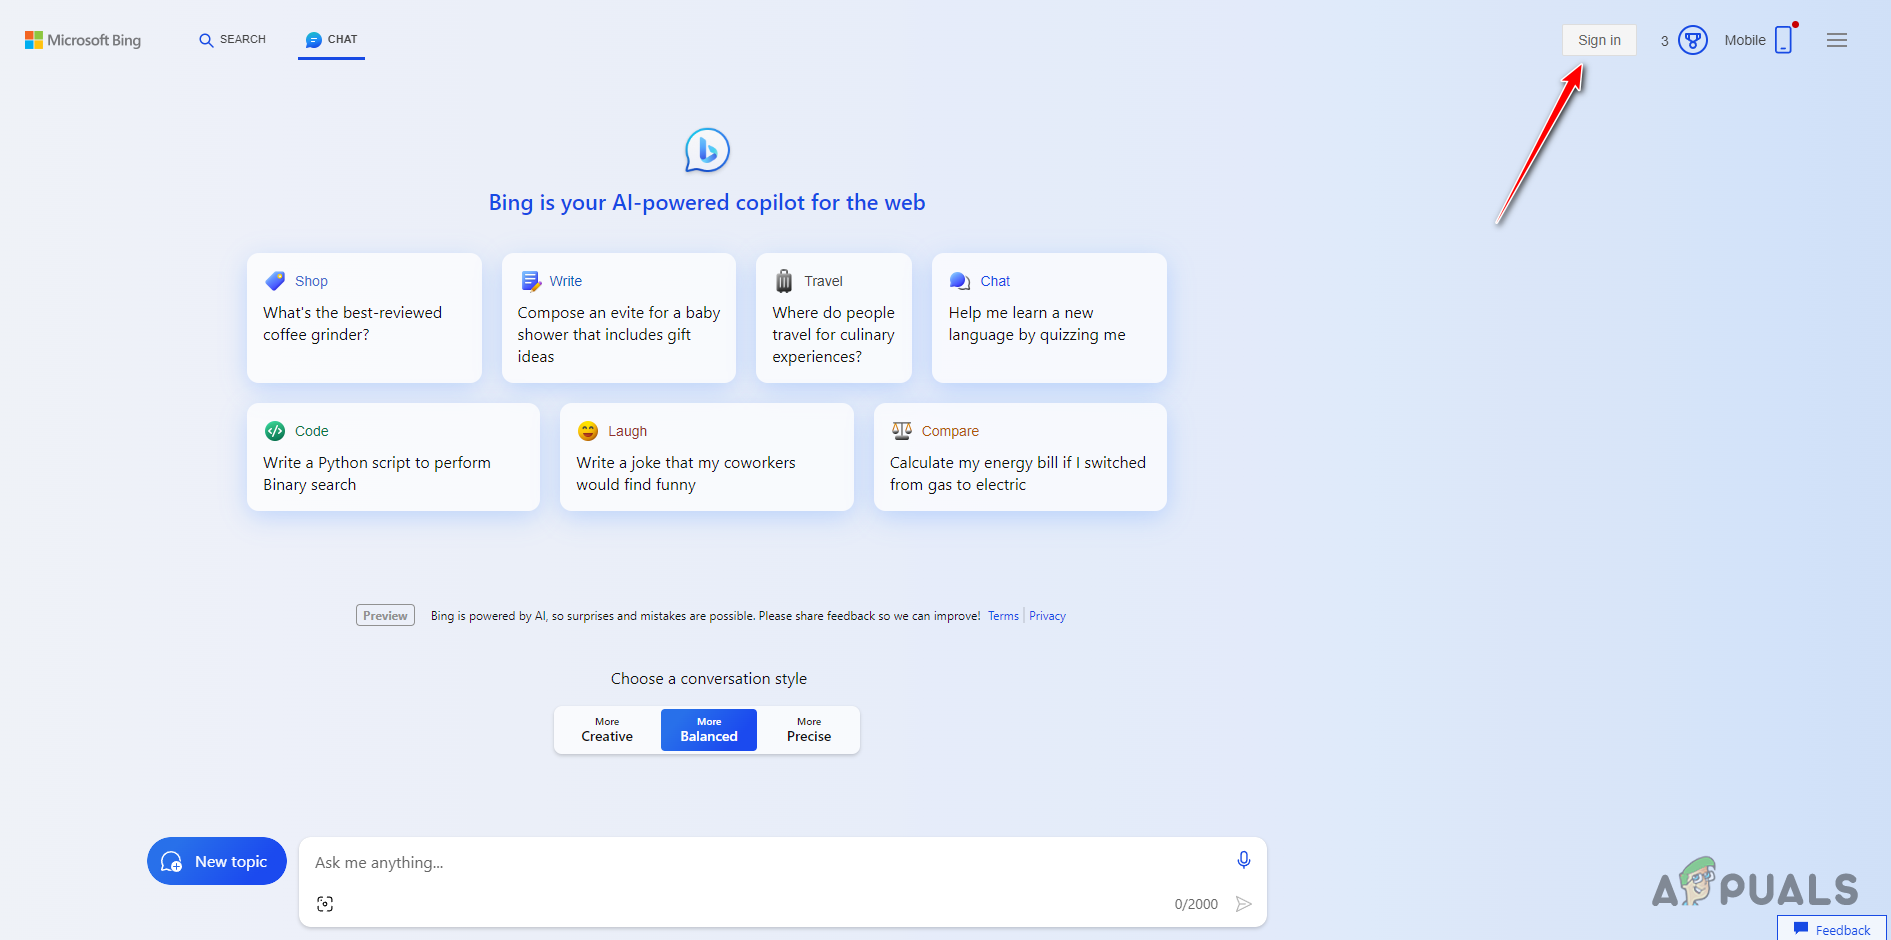
Task: Select the Write baby shower evite card
Action: click(x=619, y=318)
